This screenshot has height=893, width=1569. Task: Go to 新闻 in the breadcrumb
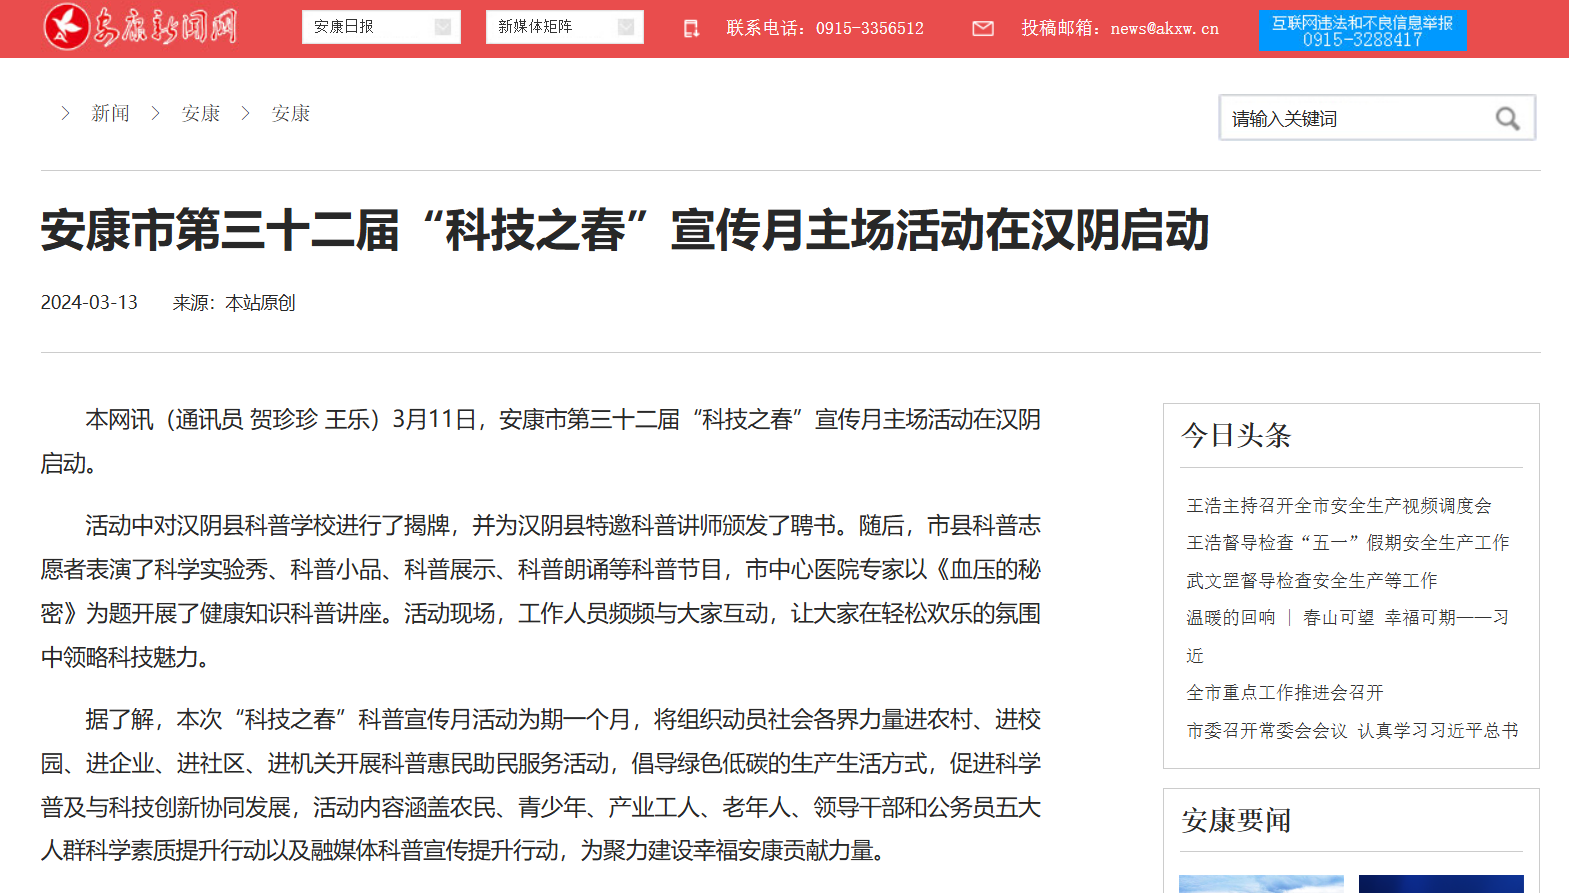110,113
